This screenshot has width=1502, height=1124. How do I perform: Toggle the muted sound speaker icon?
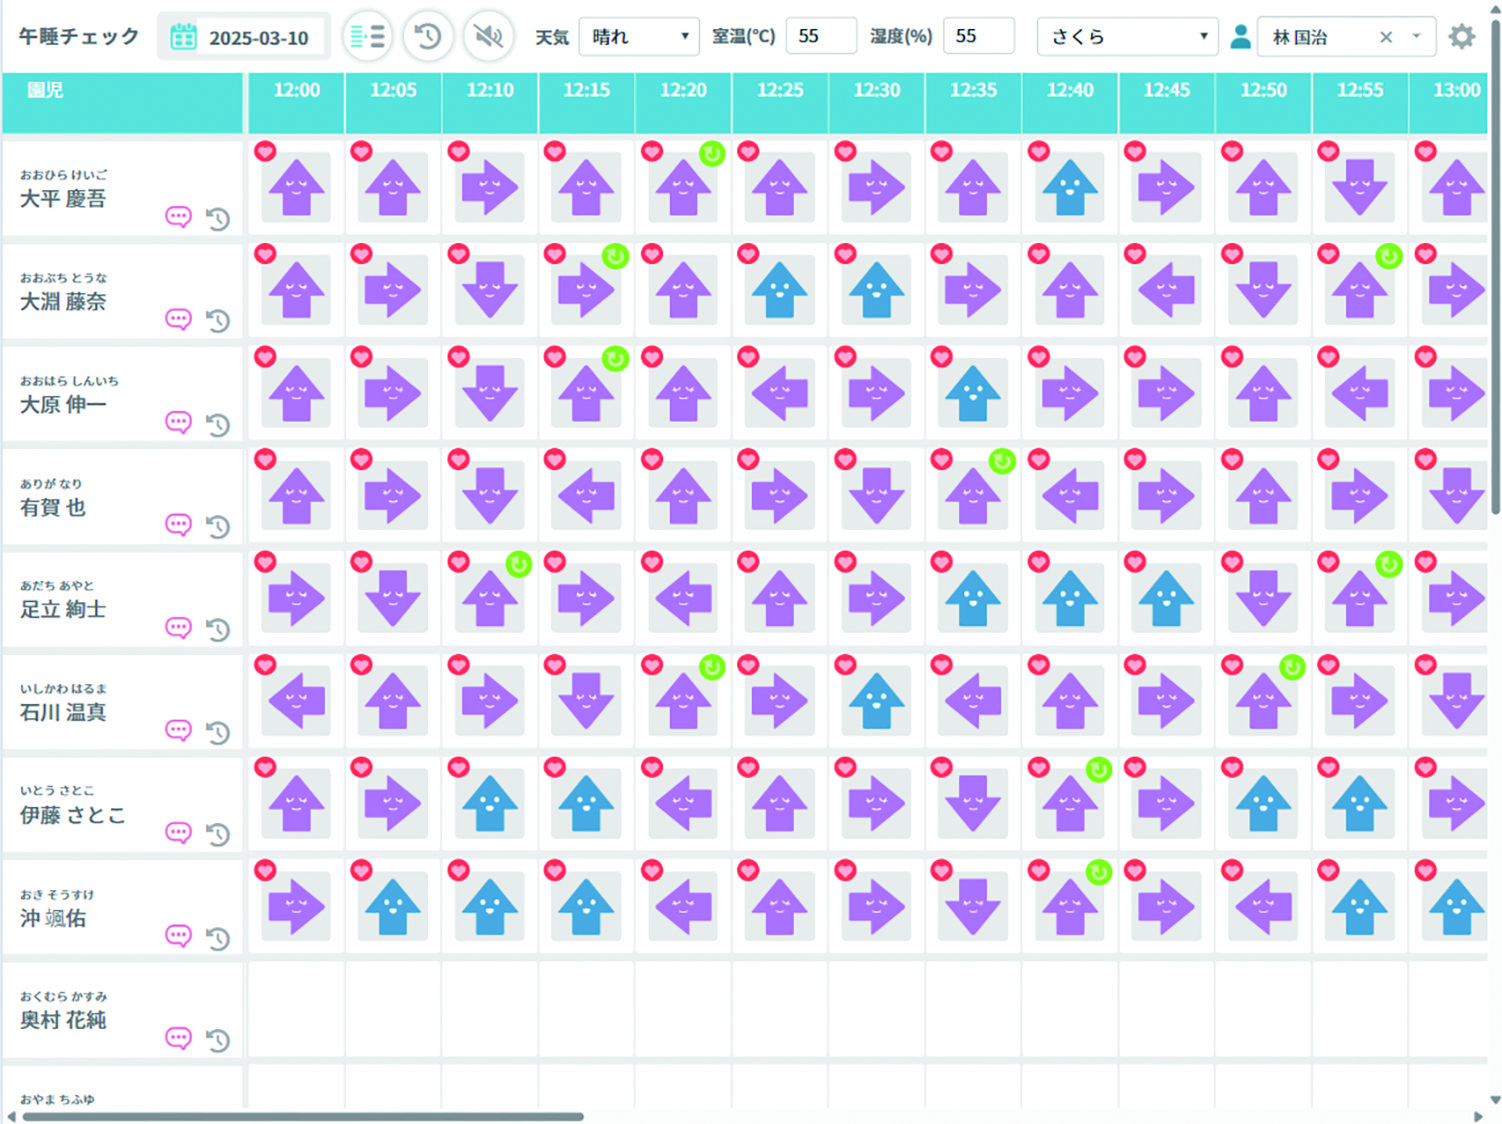488,37
